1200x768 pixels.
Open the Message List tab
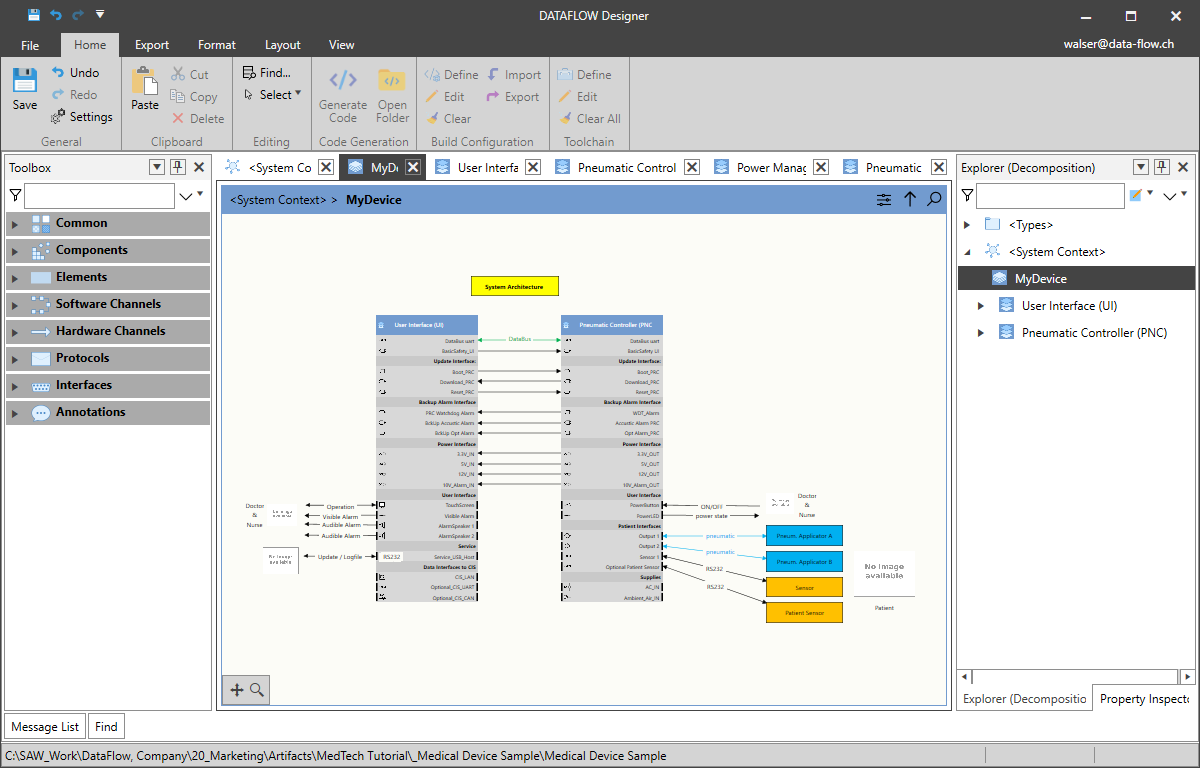coord(46,727)
